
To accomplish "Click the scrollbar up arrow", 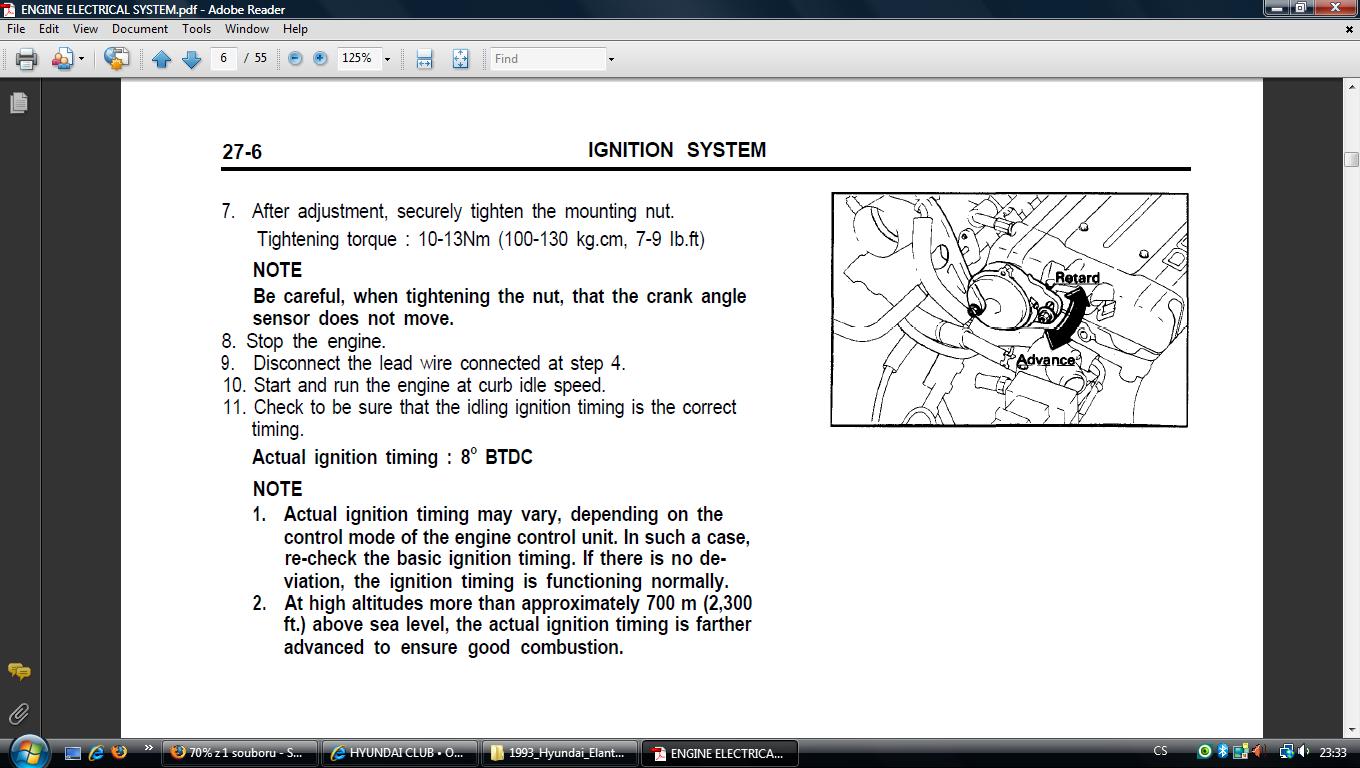I will (x=1351, y=88).
